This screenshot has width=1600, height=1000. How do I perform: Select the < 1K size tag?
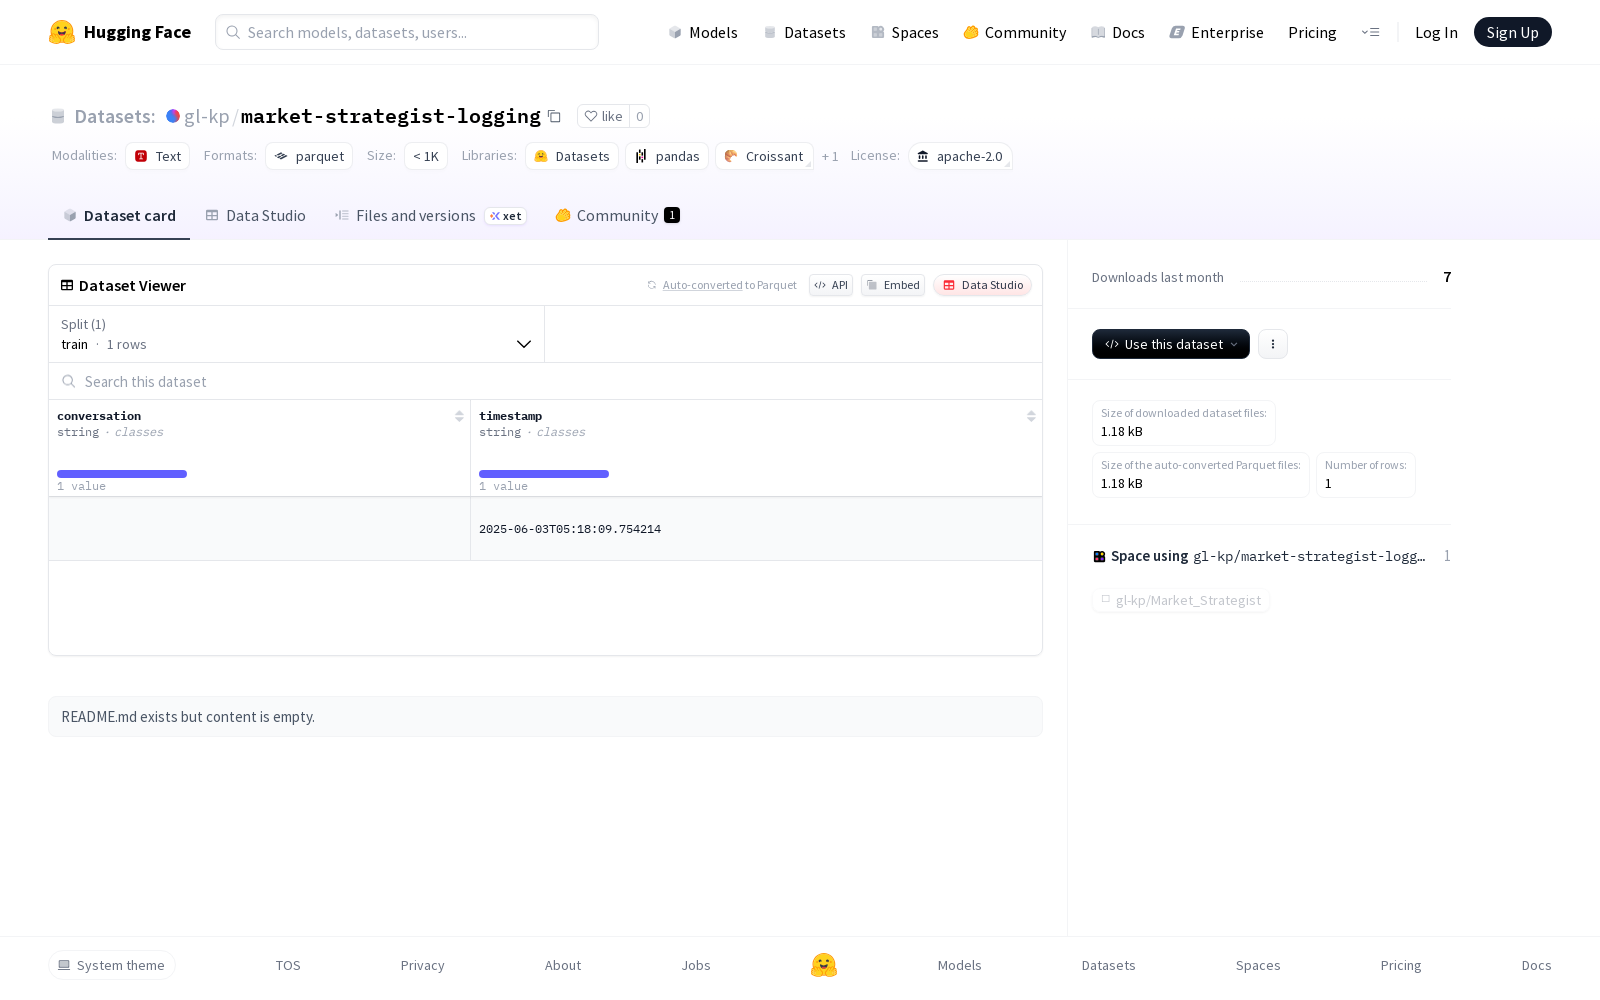(x=426, y=156)
